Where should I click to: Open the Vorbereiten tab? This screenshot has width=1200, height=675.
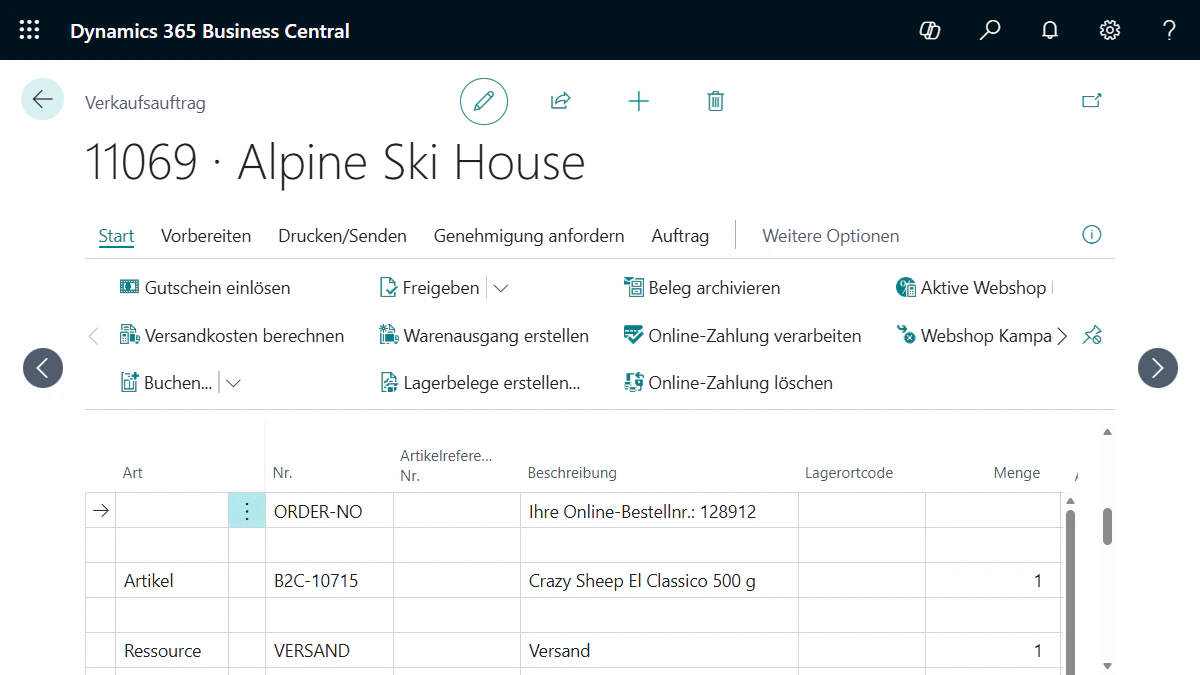(206, 236)
